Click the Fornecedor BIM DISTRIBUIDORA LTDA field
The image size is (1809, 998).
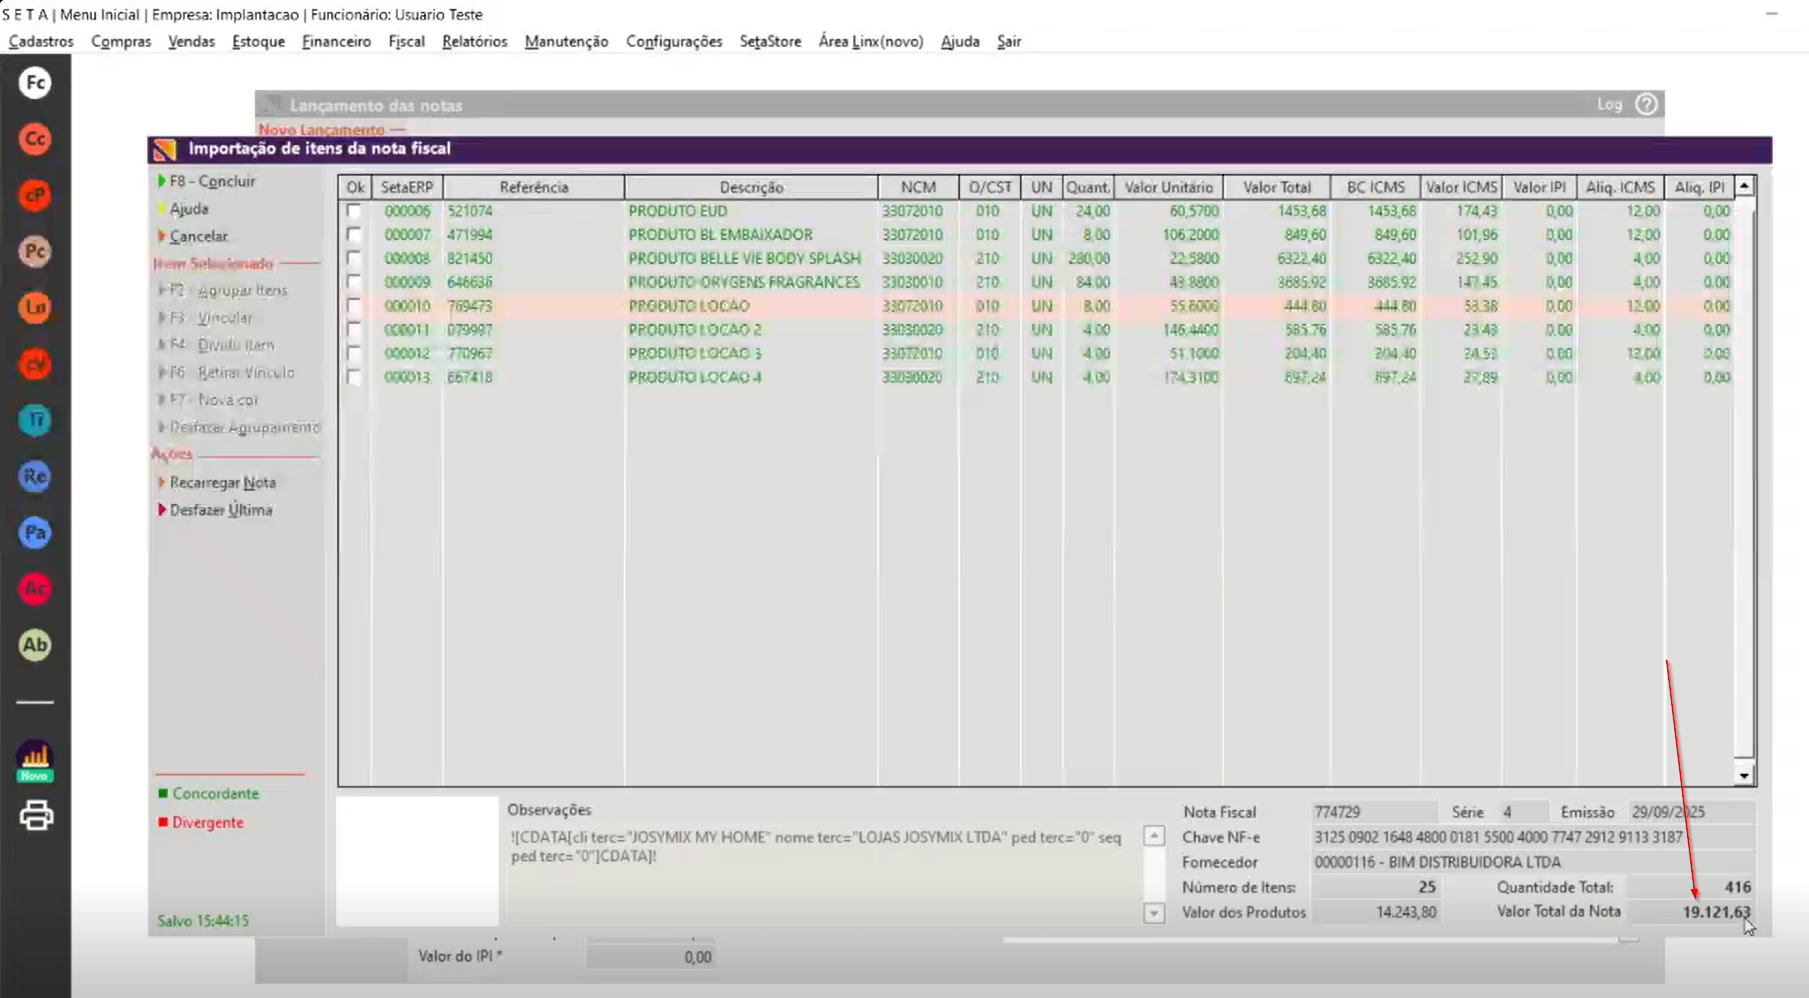point(1533,862)
